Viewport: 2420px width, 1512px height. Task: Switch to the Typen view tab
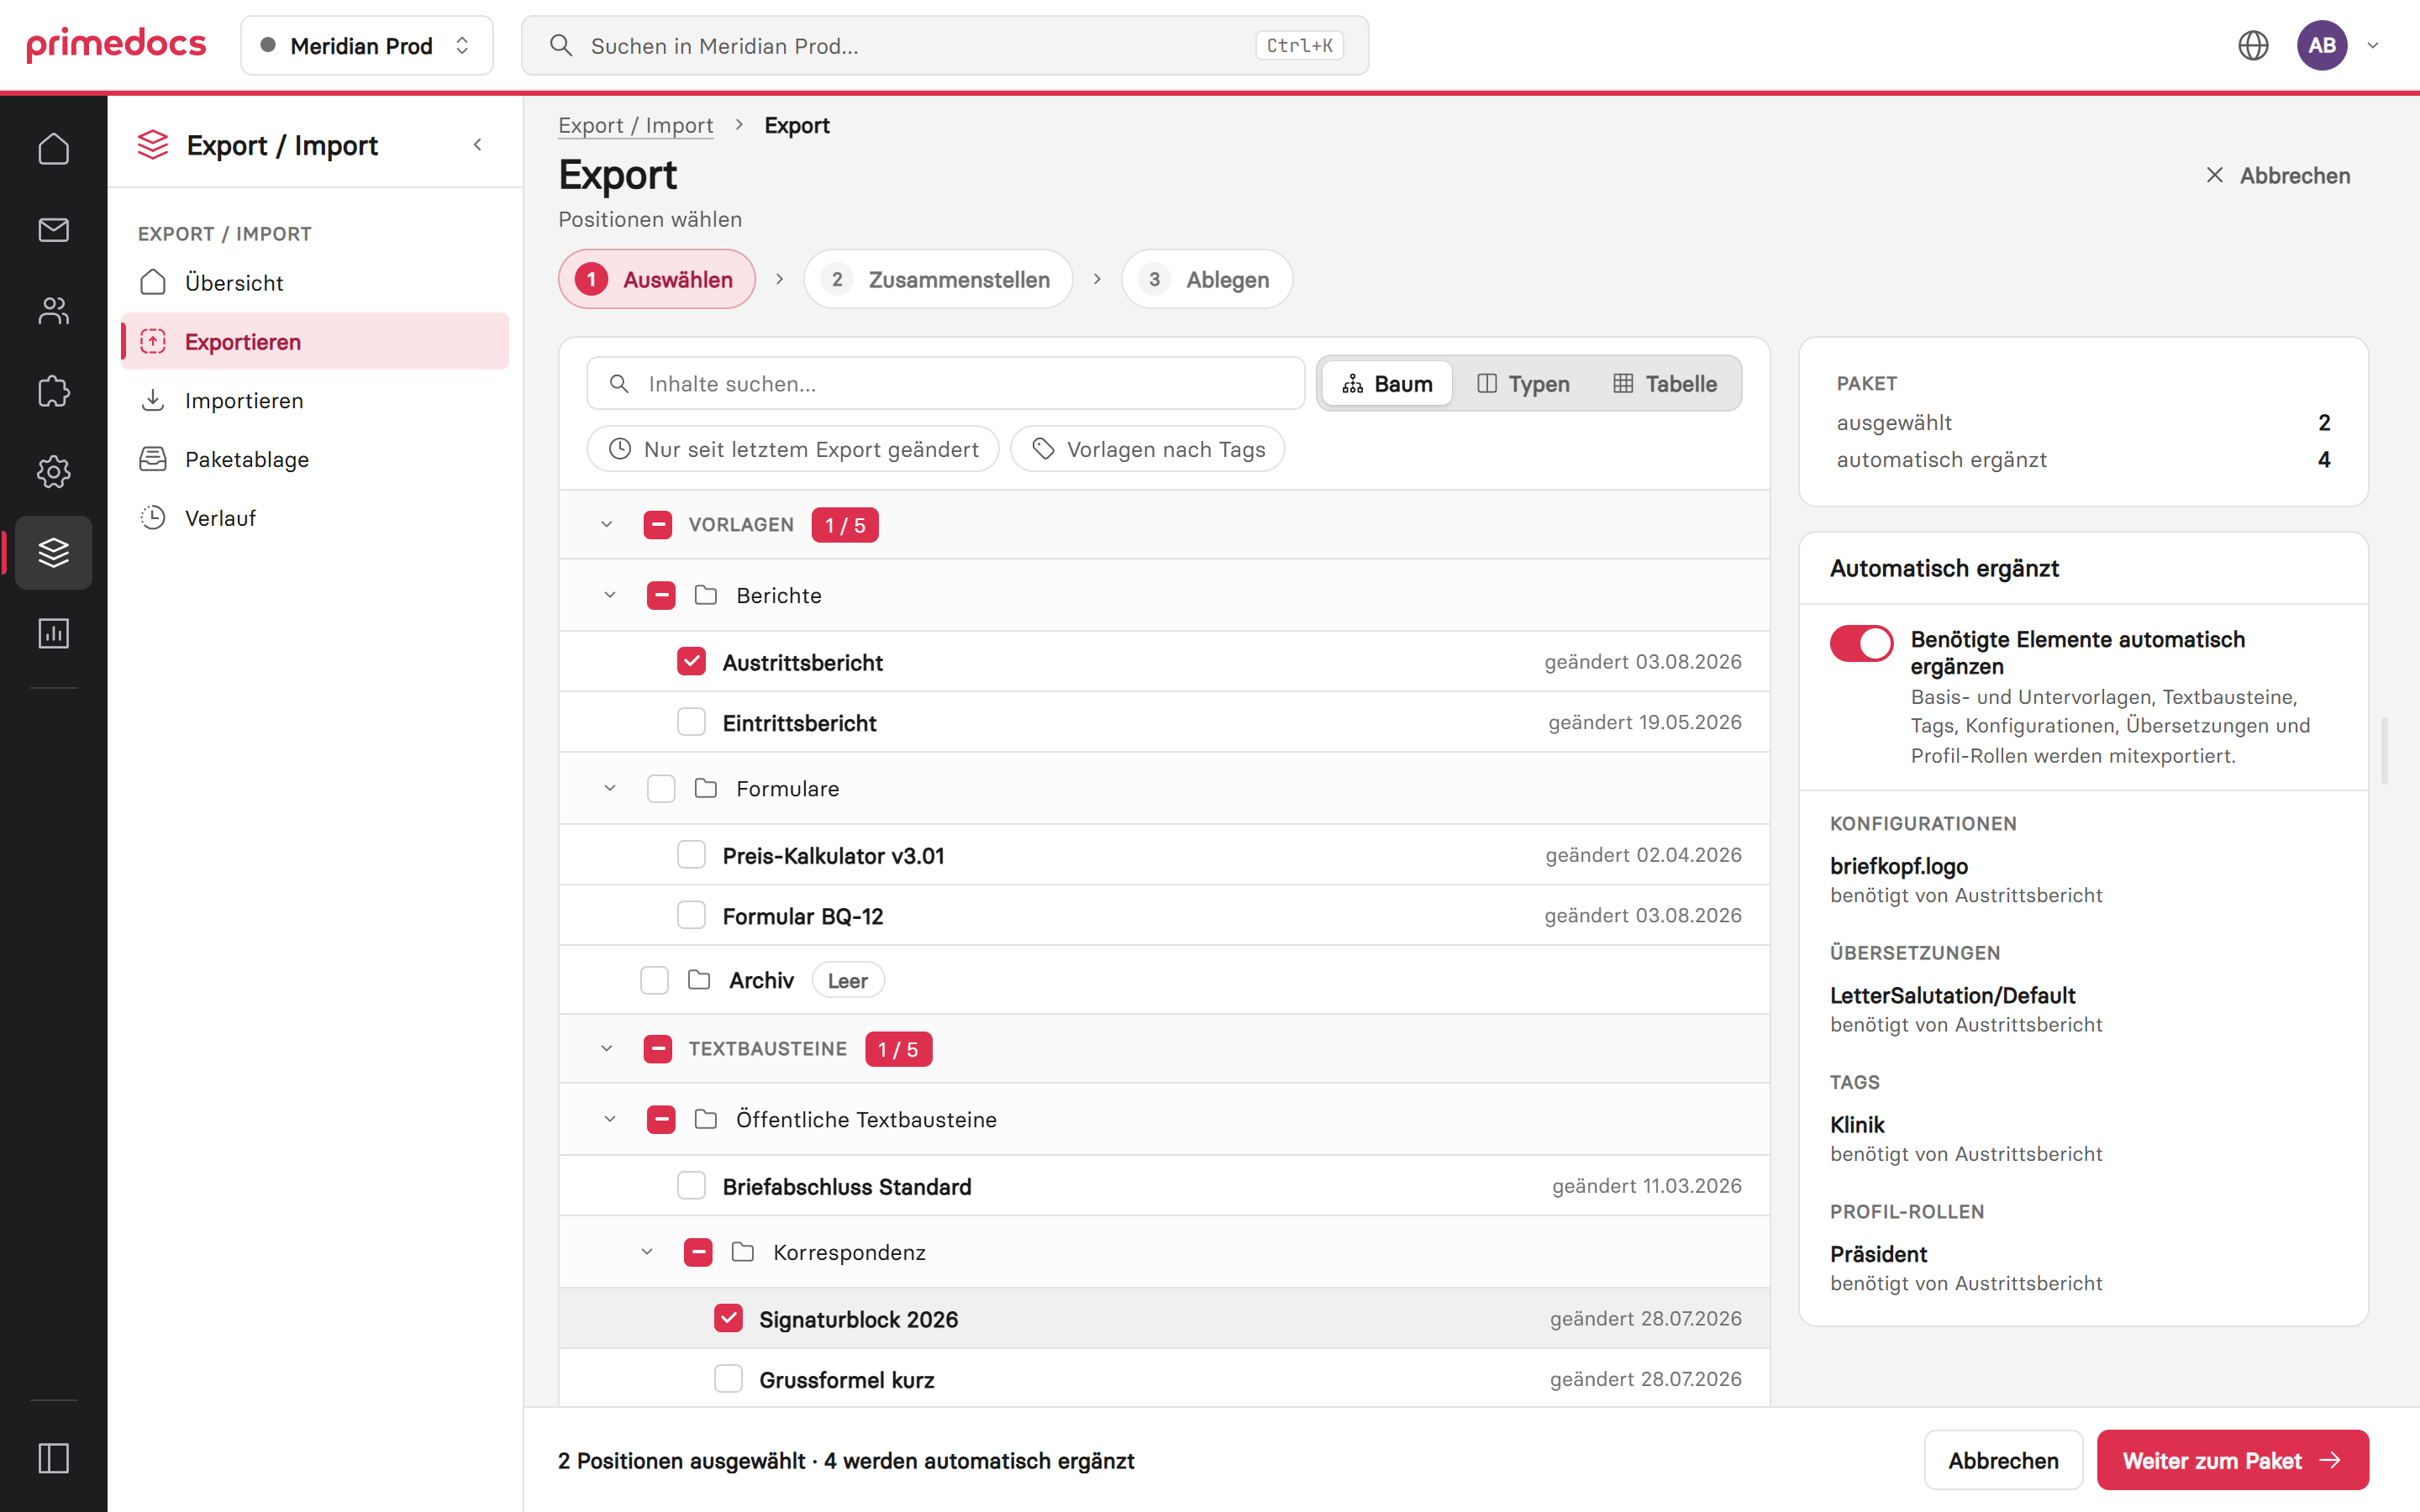1523,383
